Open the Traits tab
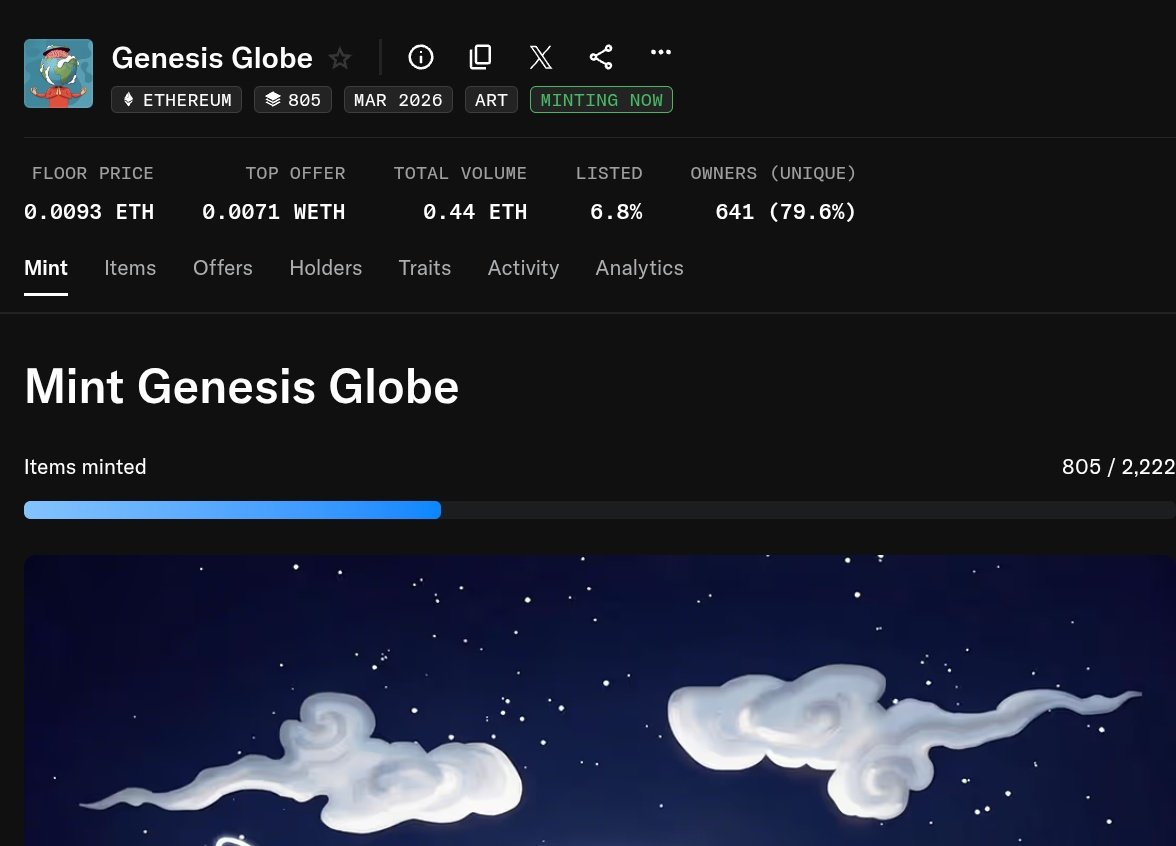The width and height of the screenshot is (1176, 846). tap(424, 268)
